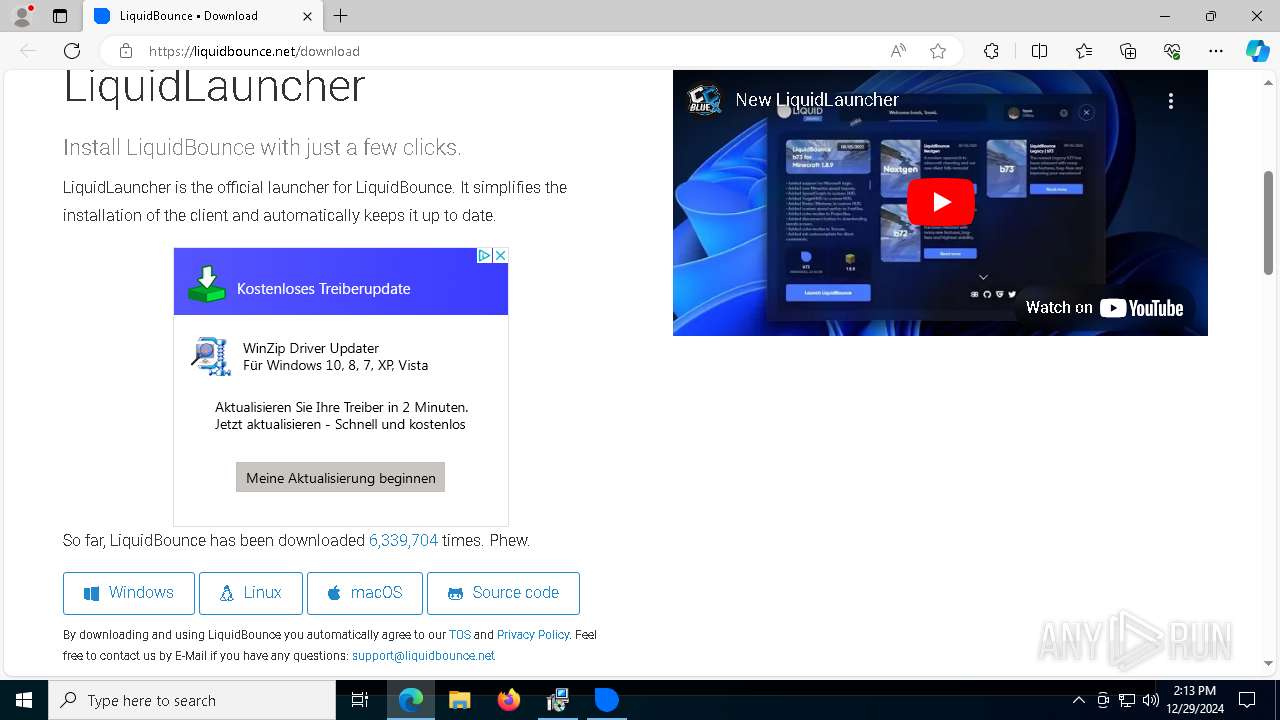Image resolution: width=1280 pixels, height=720 pixels.
Task: Open the network tray icon
Action: point(1127,700)
